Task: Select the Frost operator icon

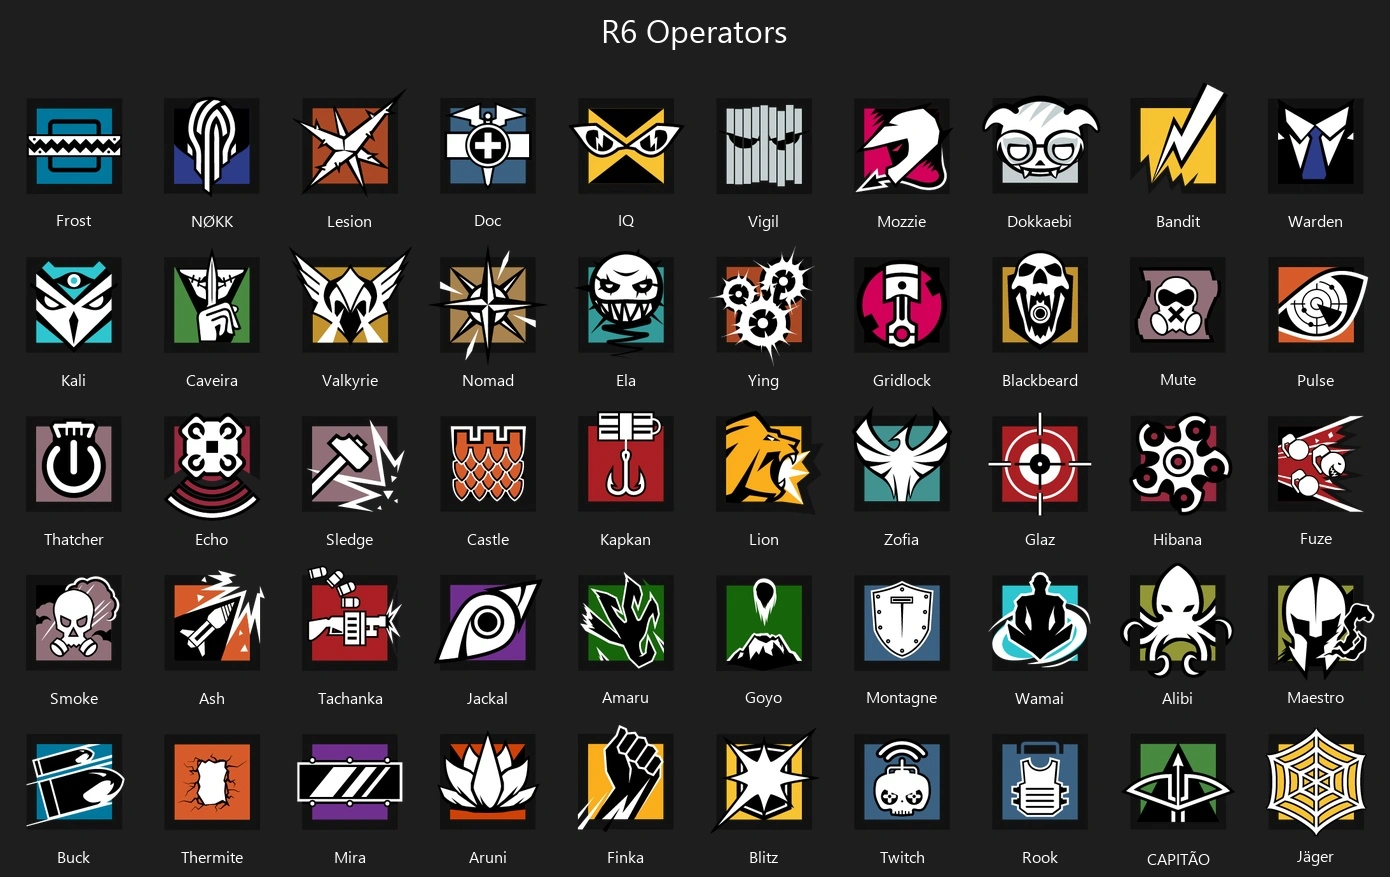Action: tap(74, 146)
